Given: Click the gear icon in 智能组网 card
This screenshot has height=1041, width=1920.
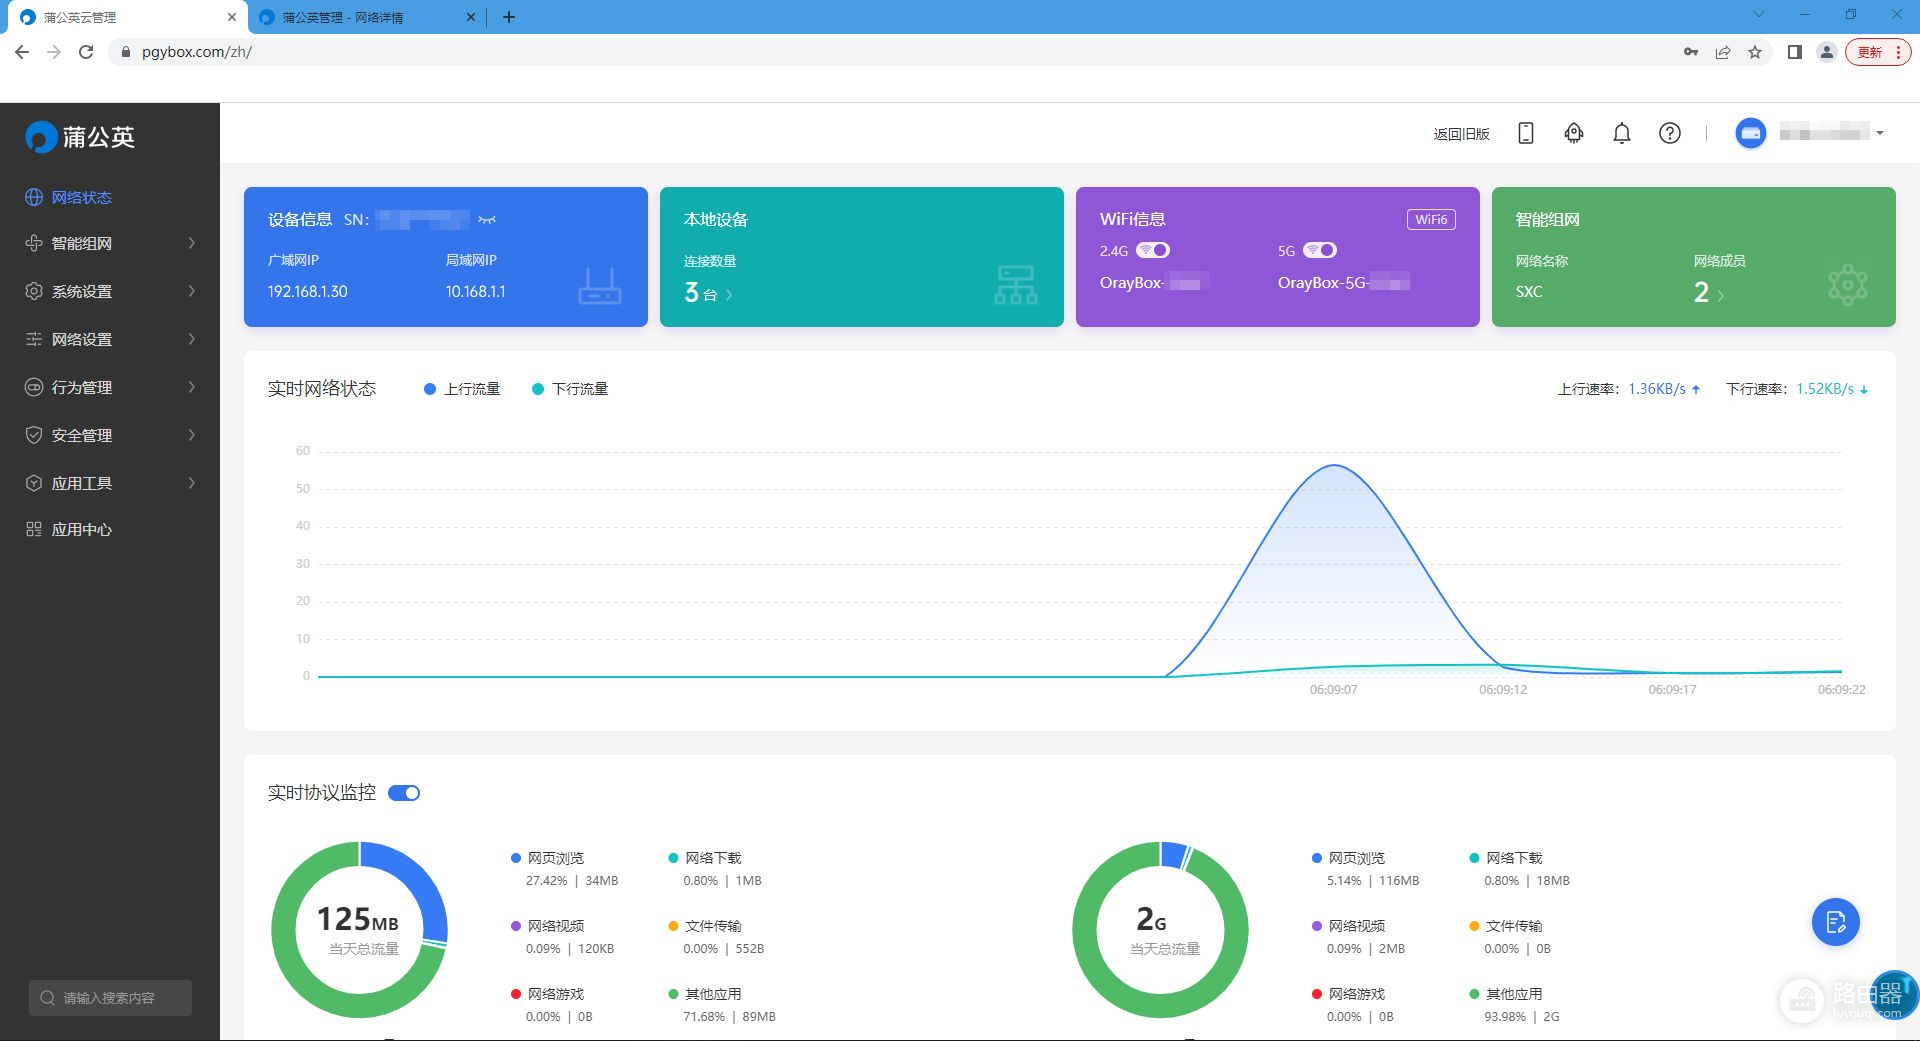Looking at the screenshot, I should click(x=1846, y=285).
